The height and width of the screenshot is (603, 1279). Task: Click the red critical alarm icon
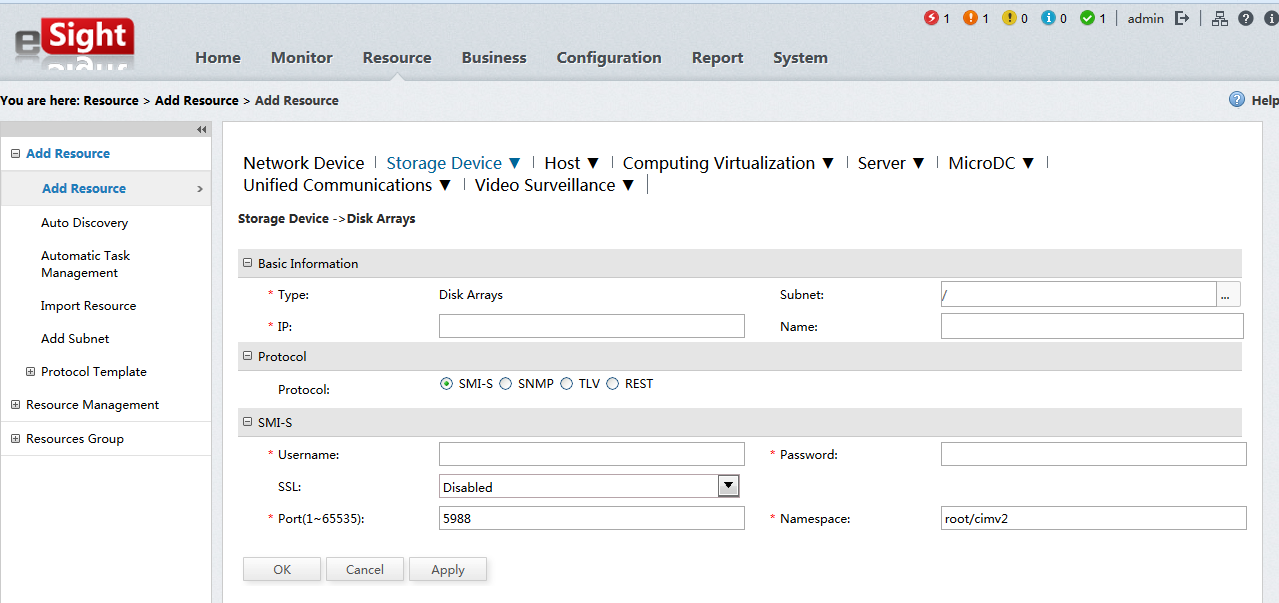932,18
